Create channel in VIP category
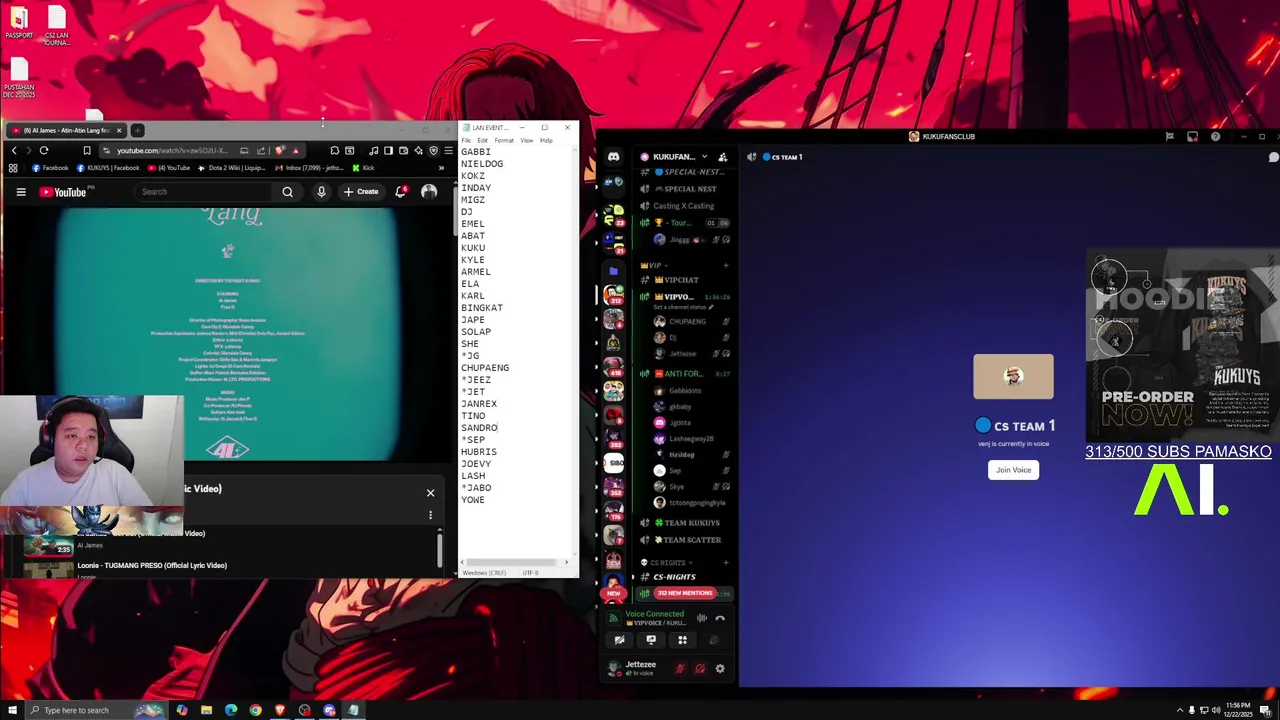This screenshot has width=1280, height=720. coord(726,265)
